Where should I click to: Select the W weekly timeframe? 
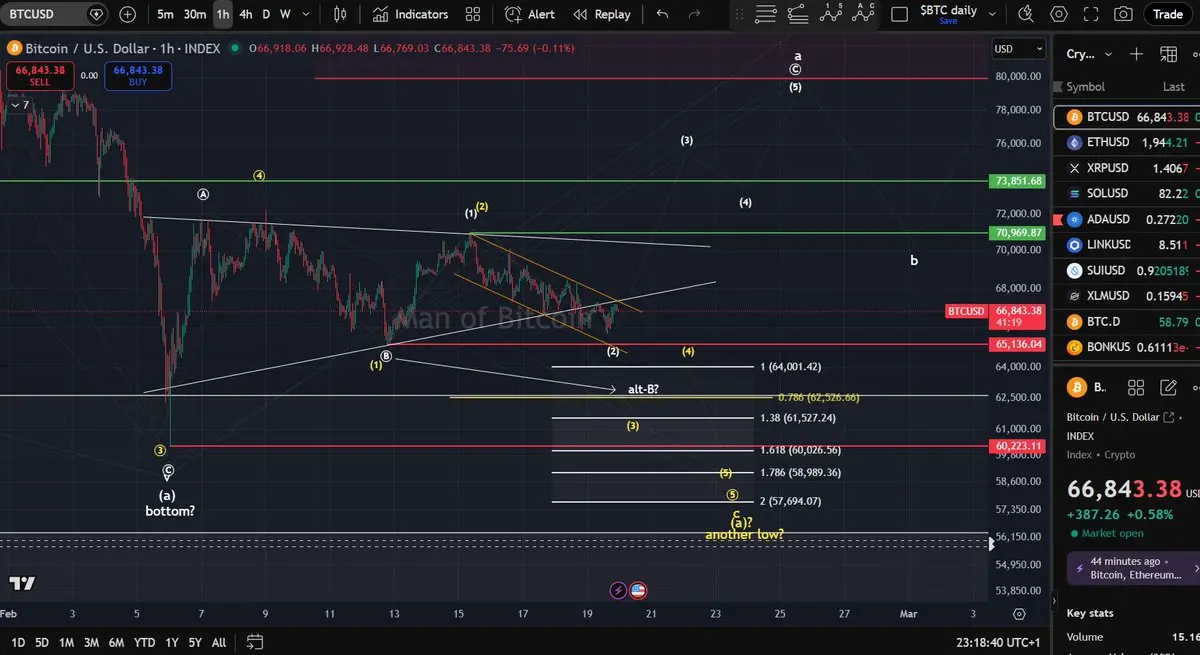[285, 14]
